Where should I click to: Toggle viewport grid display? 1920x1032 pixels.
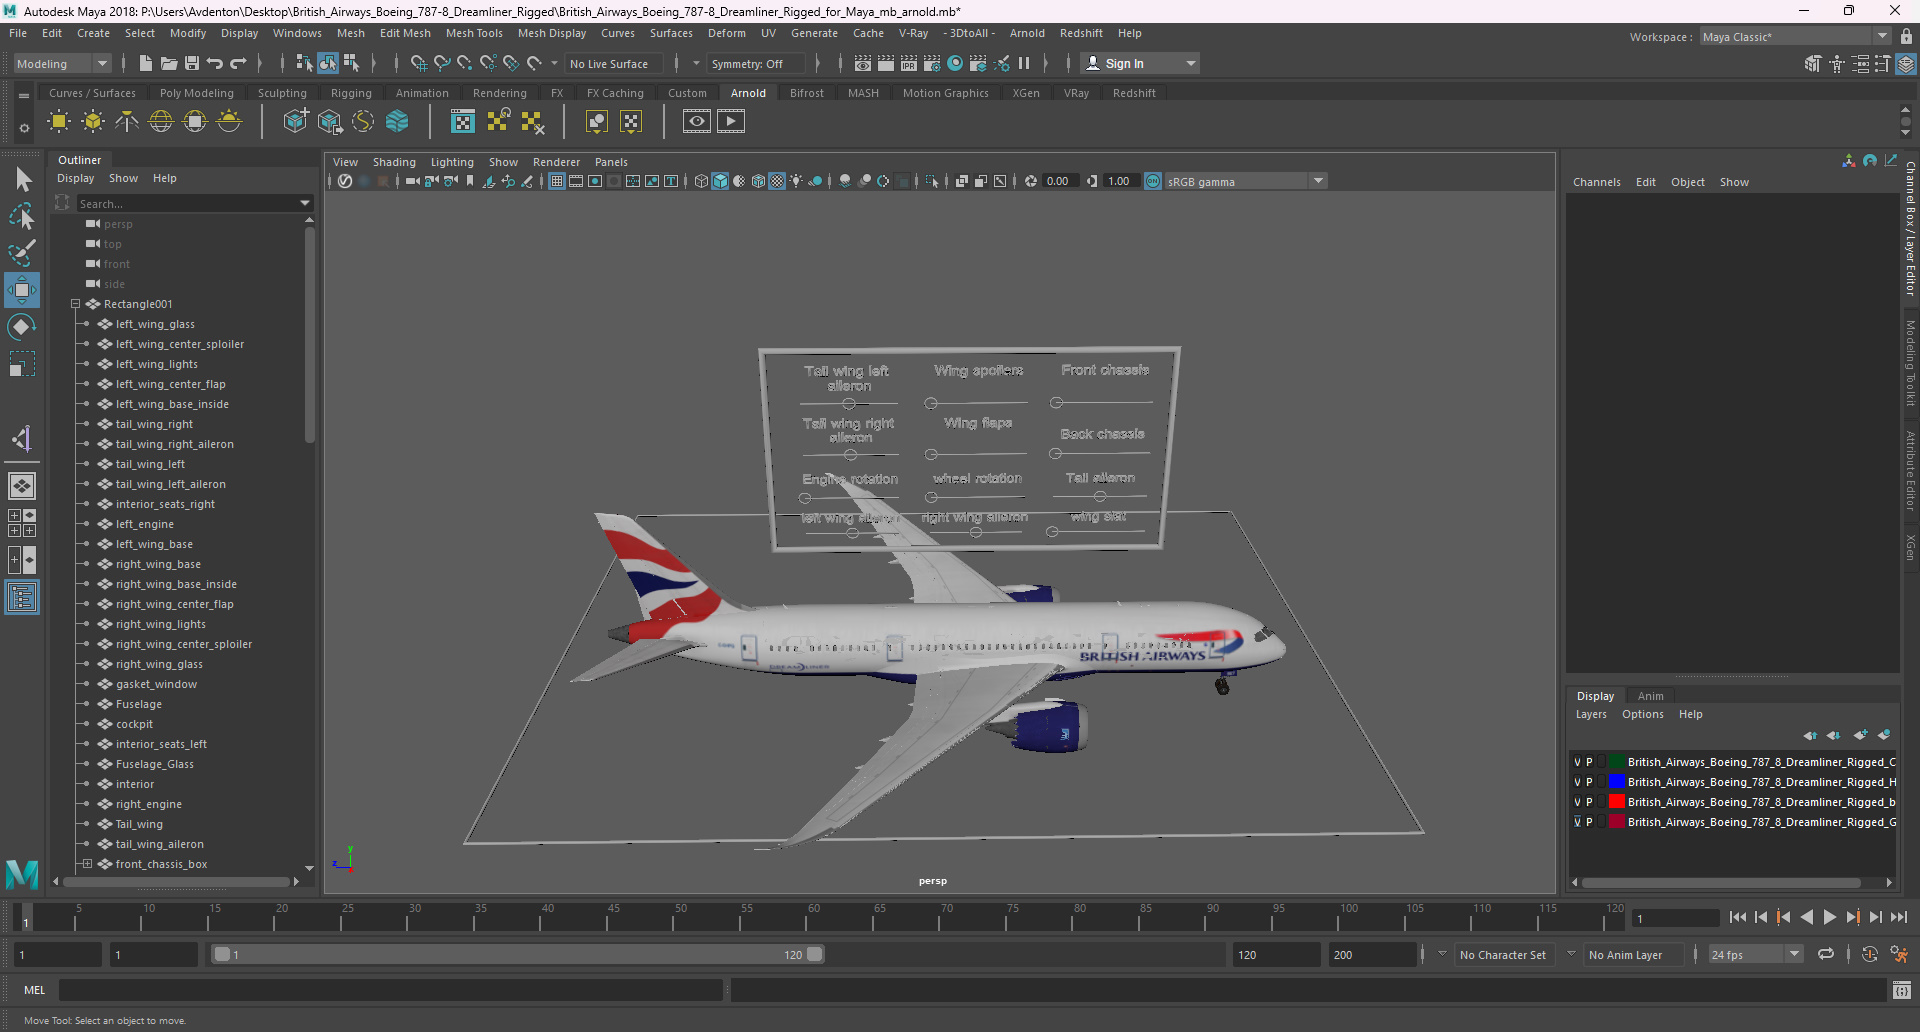[557, 181]
